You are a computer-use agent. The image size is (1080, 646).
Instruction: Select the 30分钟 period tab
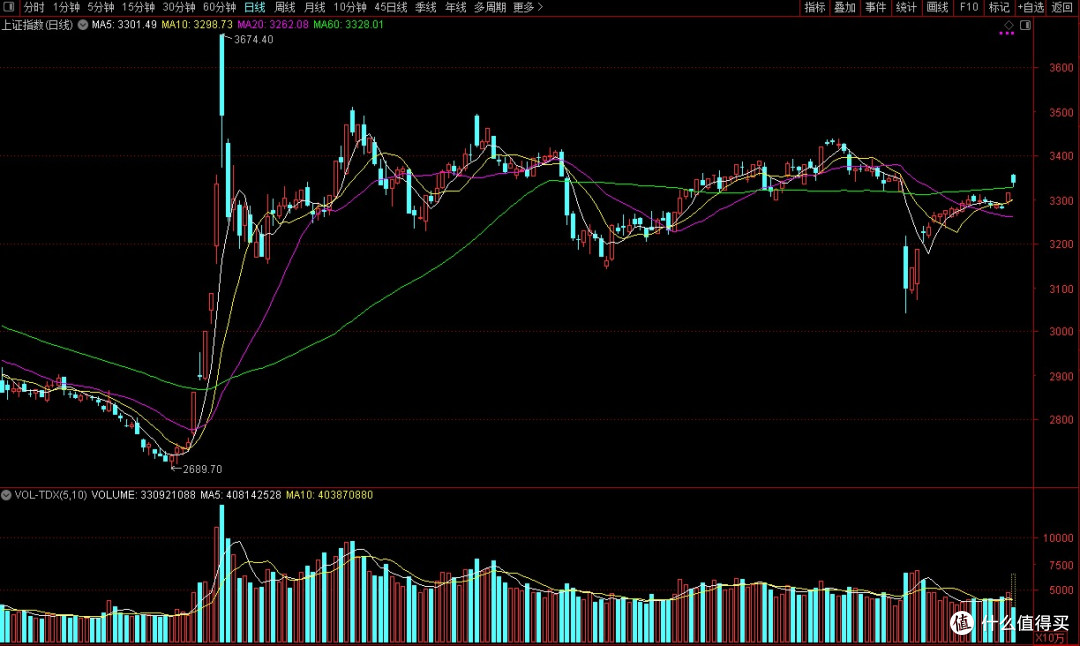tap(178, 7)
